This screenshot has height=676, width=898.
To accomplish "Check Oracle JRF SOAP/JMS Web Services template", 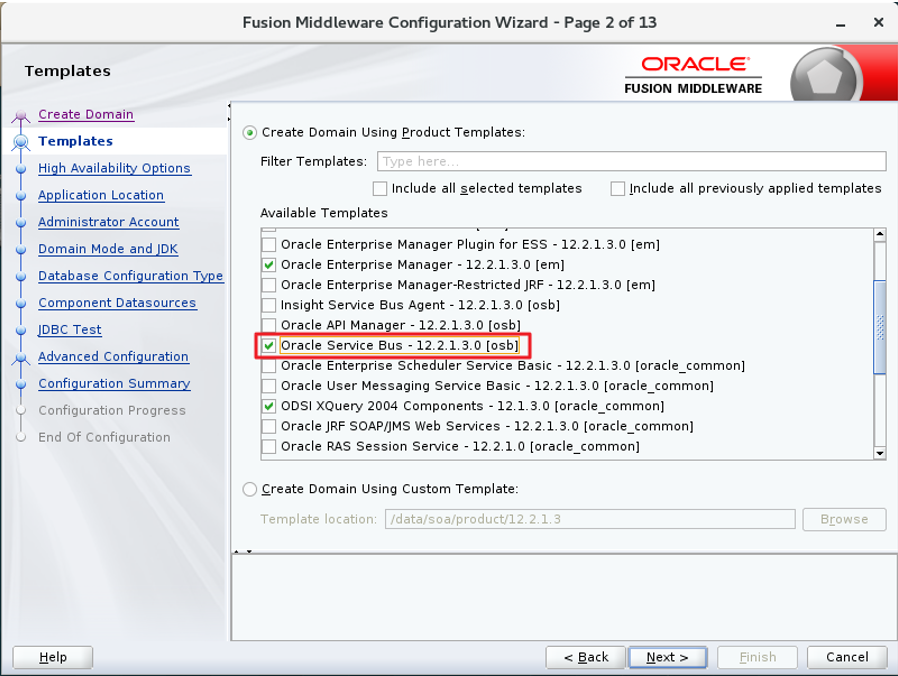I will pyautogui.click(x=269, y=426).
